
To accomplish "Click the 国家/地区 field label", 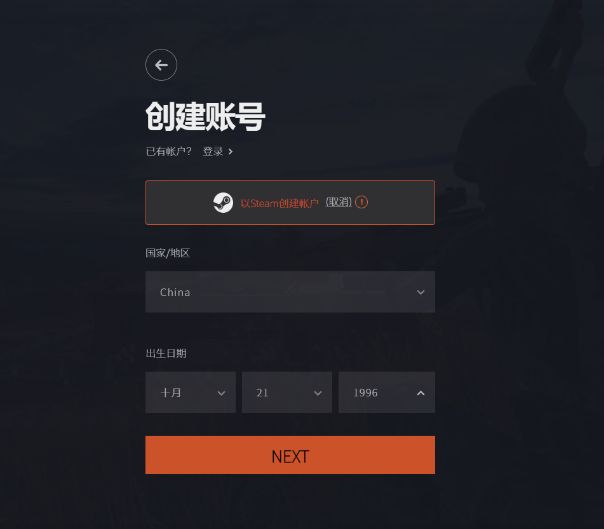I will pos(168,253).
